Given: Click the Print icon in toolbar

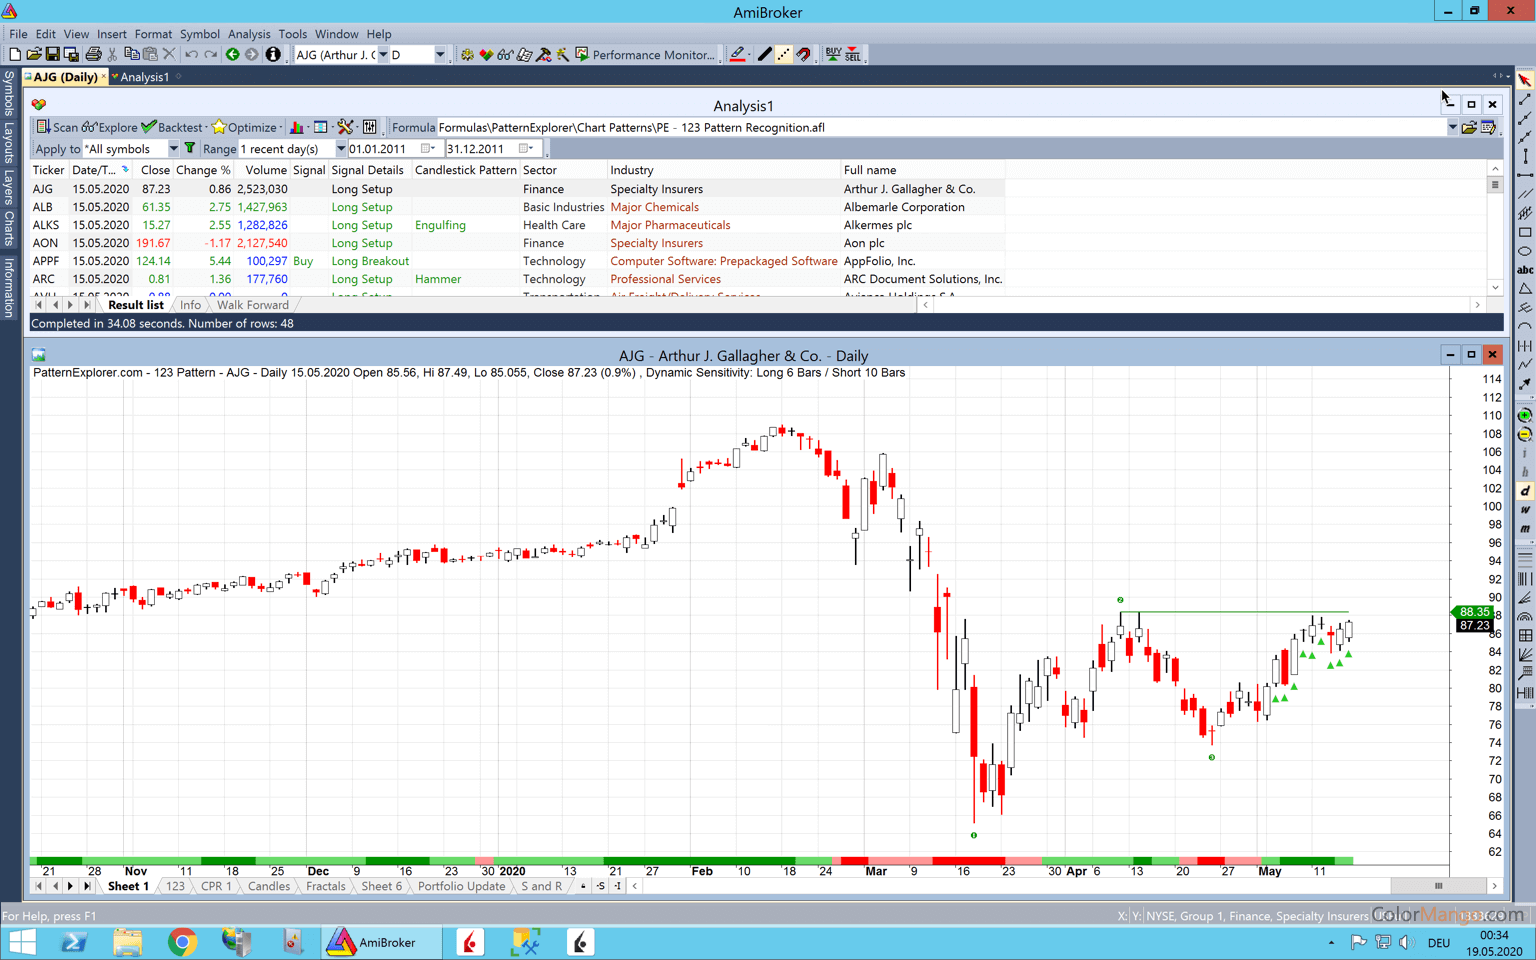Looking at the screenshot, I should click(93, 55).
